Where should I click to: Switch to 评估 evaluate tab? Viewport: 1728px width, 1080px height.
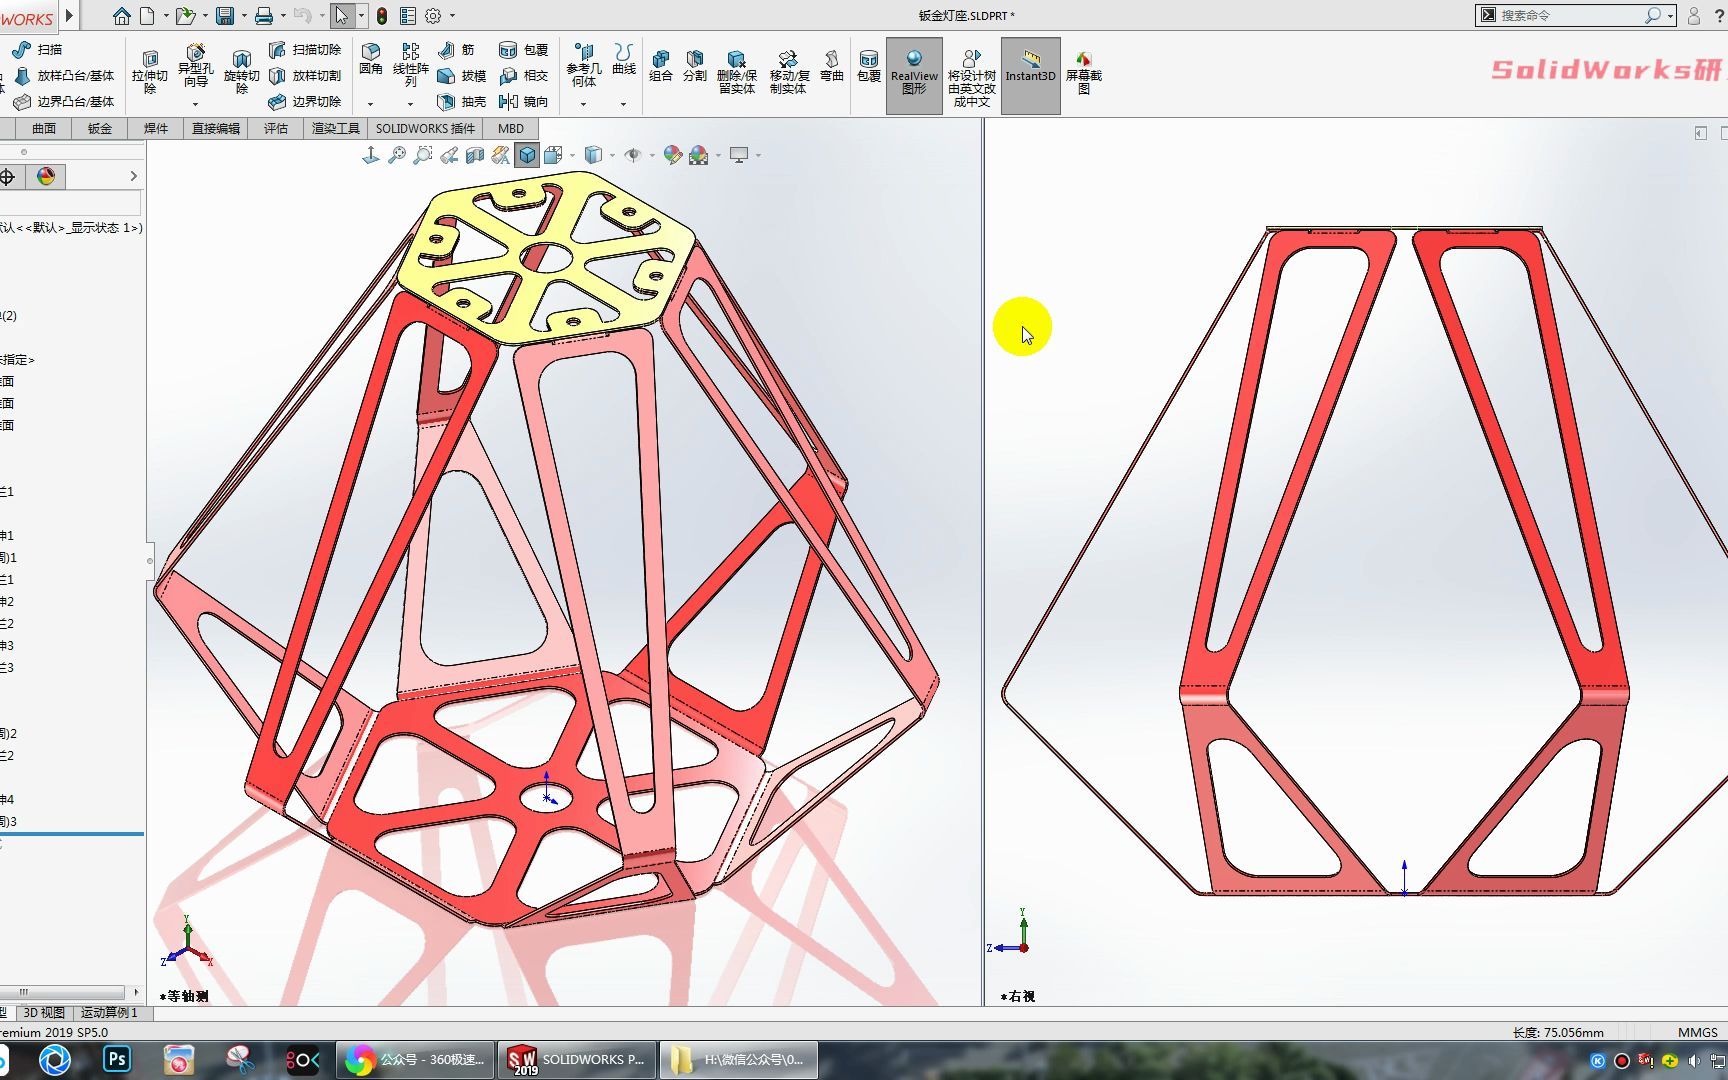tap(276, 128)
